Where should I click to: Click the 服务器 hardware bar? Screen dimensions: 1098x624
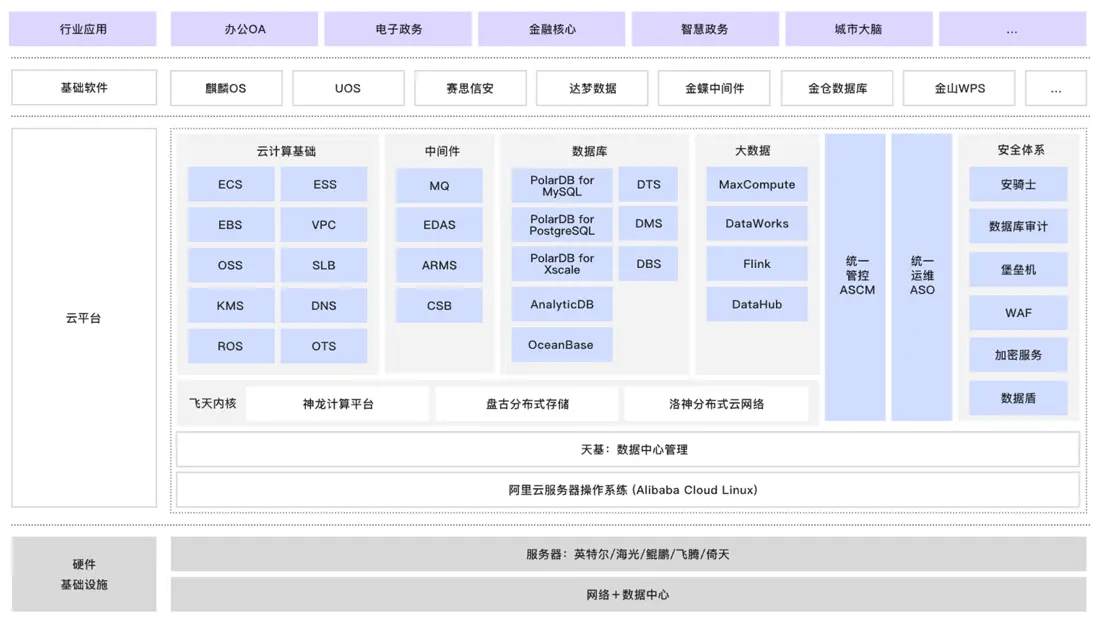(628, 554)
